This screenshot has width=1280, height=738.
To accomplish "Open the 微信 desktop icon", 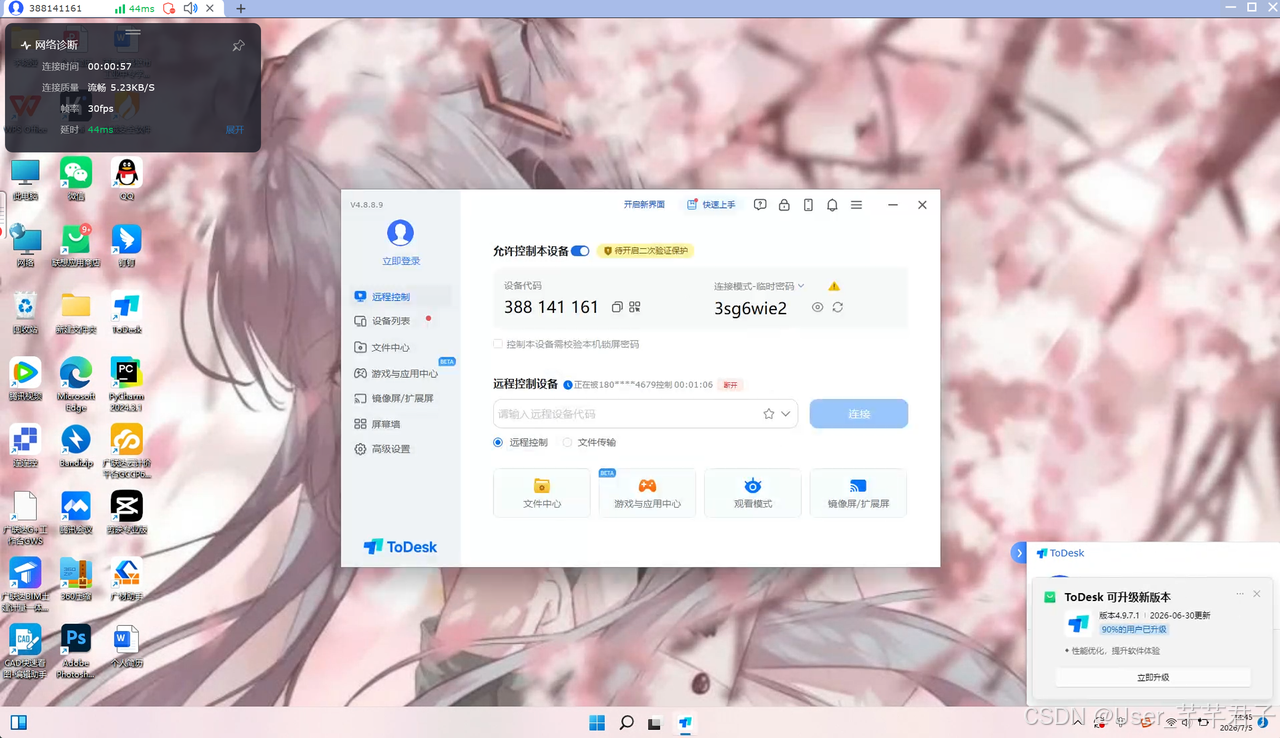I will pos(76,178).
